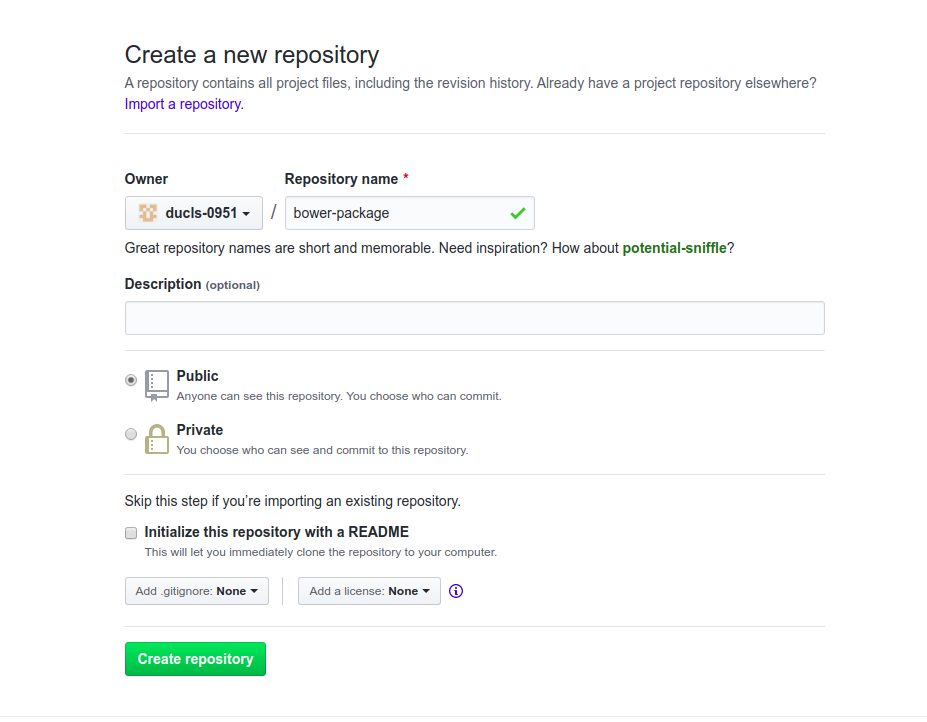The height and width of the screenshot is (722, 927).
Task: Expand the Add a license dropdown
Action: (x=369, y=591)
